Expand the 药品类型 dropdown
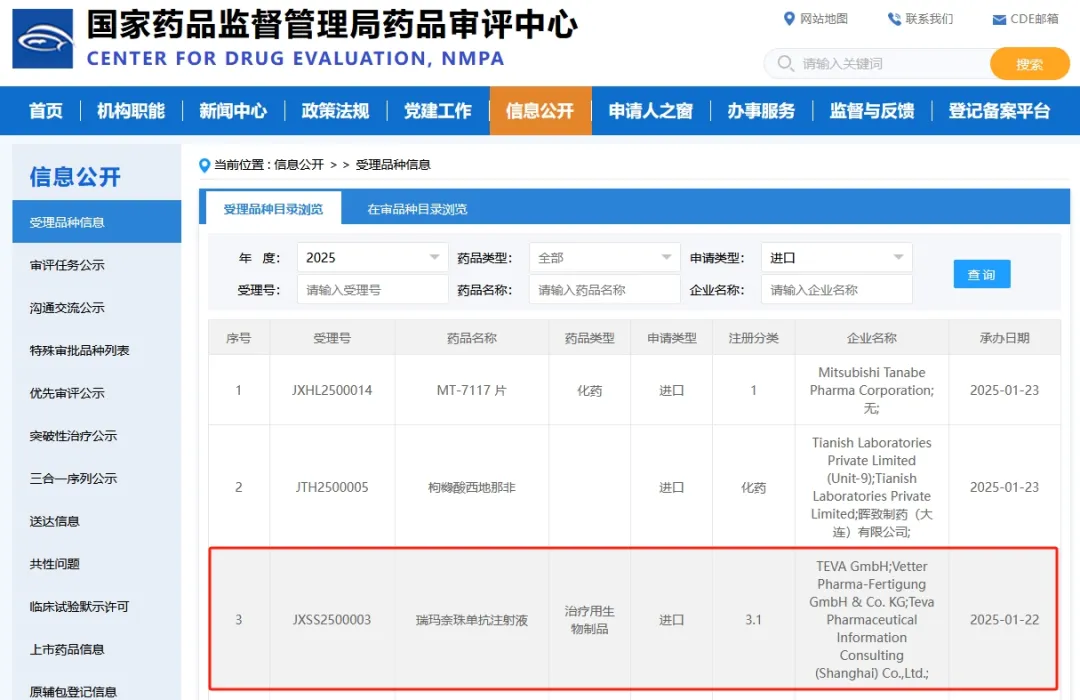 [604, 257]
